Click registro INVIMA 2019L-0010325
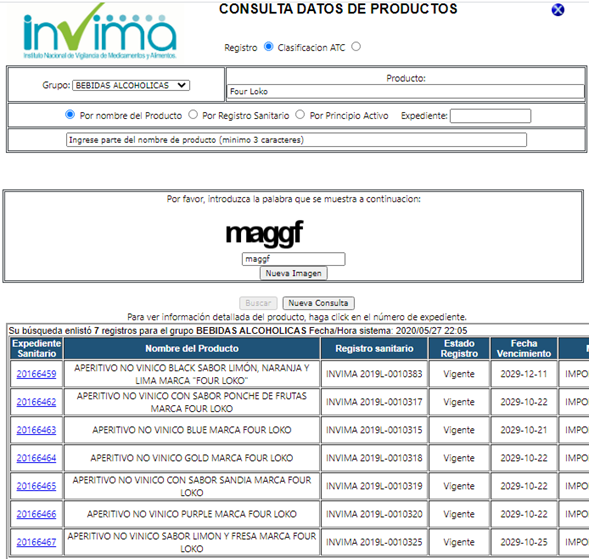 [x=374, y=542]
